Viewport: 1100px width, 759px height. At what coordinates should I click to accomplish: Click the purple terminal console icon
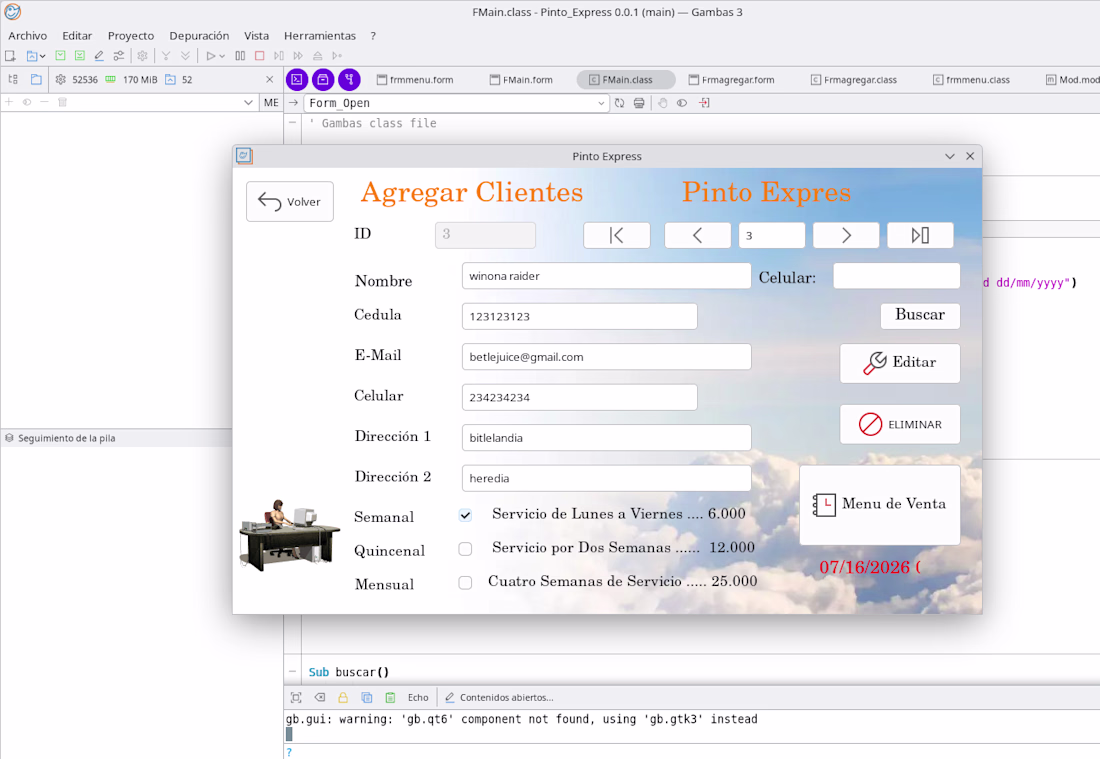(297, 79)
